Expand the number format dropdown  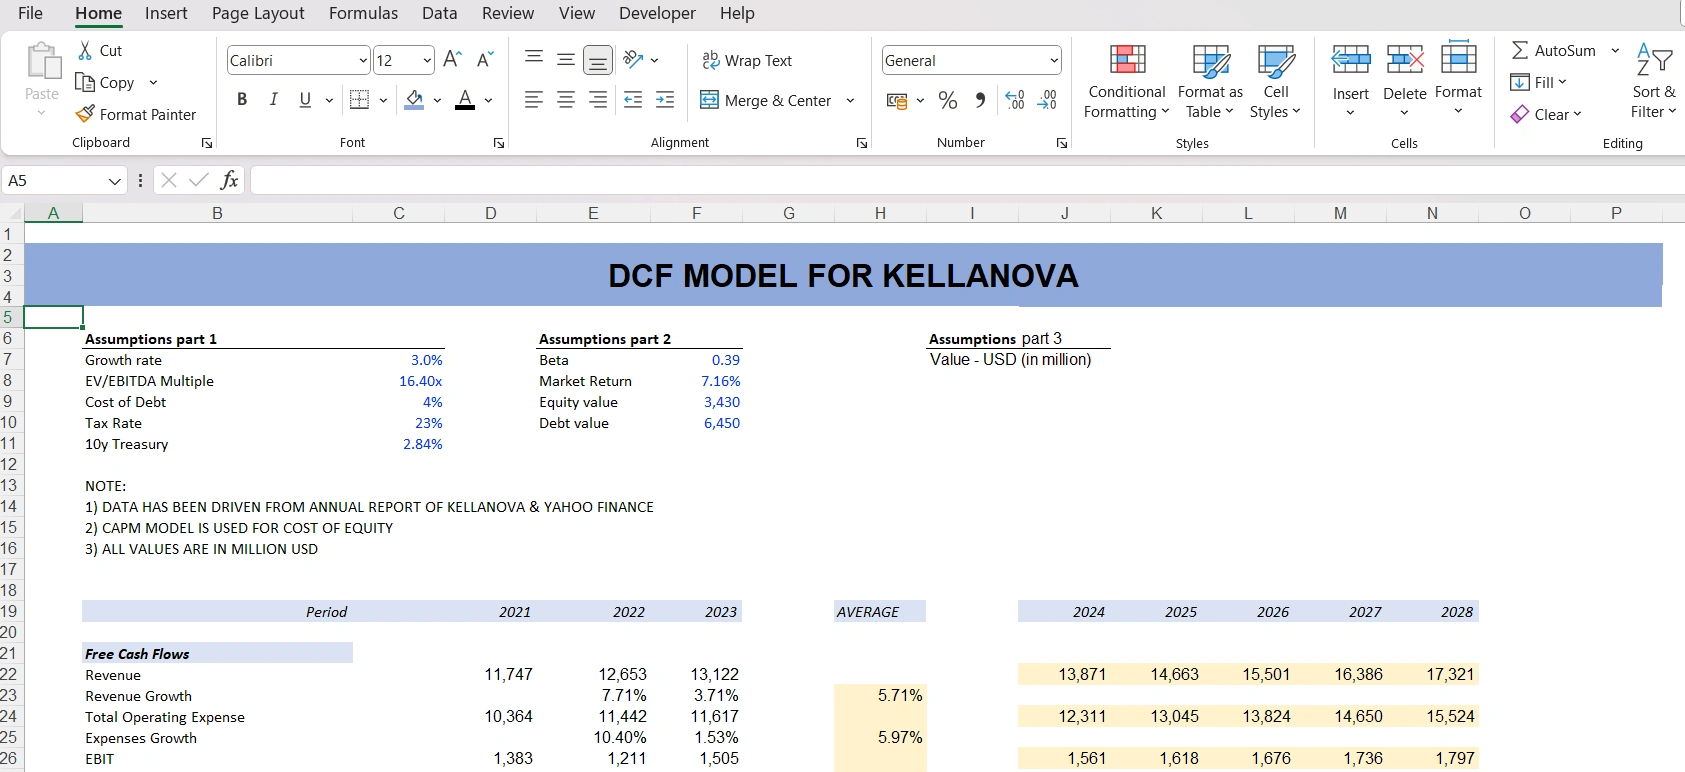click(x=1054, y=61)
